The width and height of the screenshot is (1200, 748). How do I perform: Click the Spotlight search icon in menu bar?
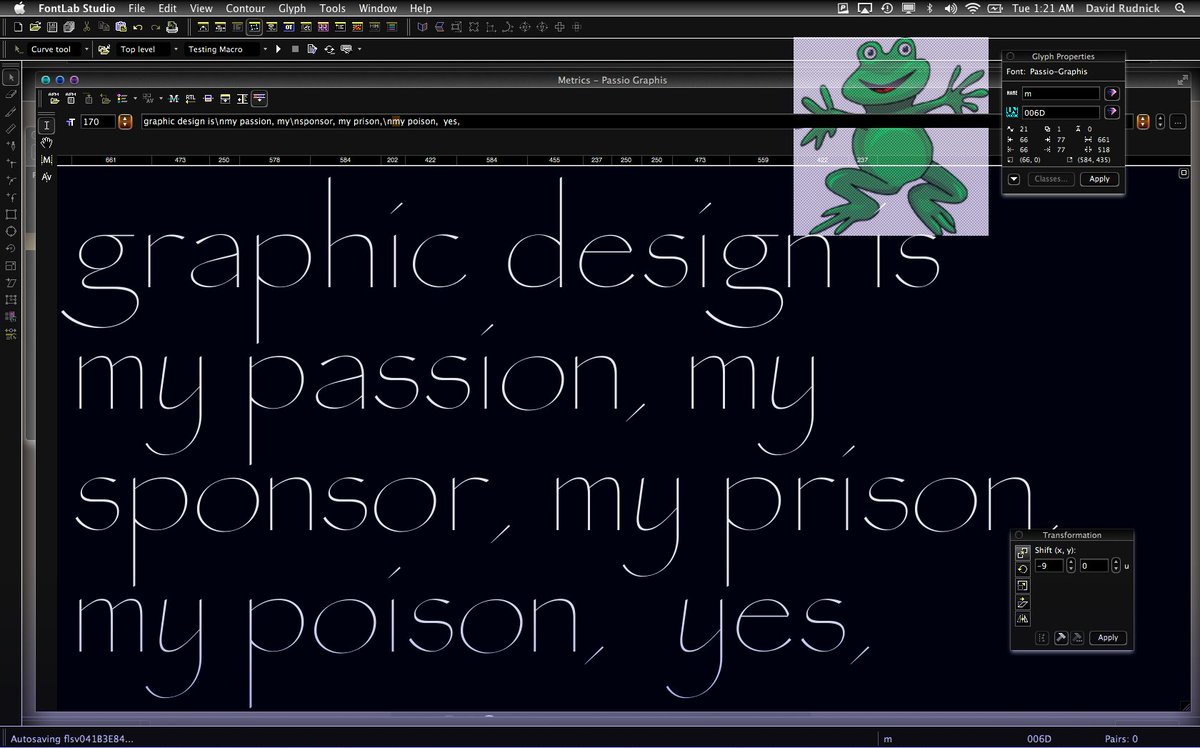pos(1180,8)
